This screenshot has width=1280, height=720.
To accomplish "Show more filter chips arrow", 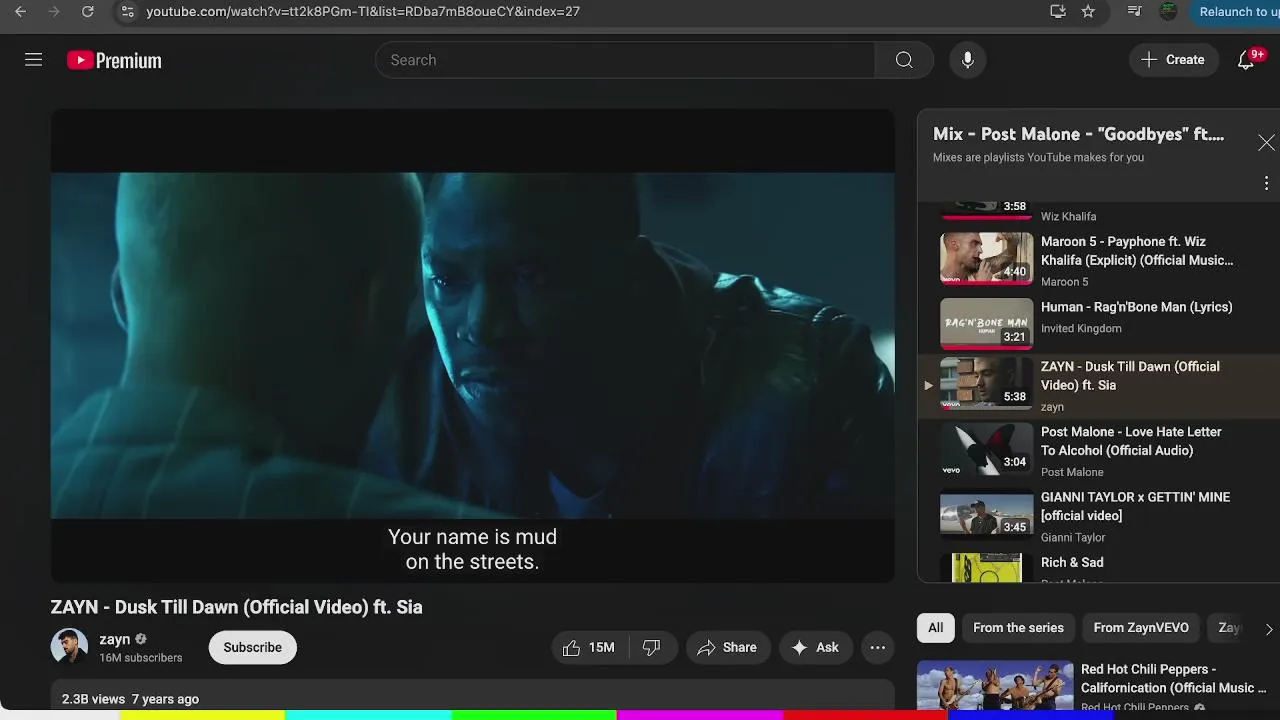I will click(x=1268, y=629).
